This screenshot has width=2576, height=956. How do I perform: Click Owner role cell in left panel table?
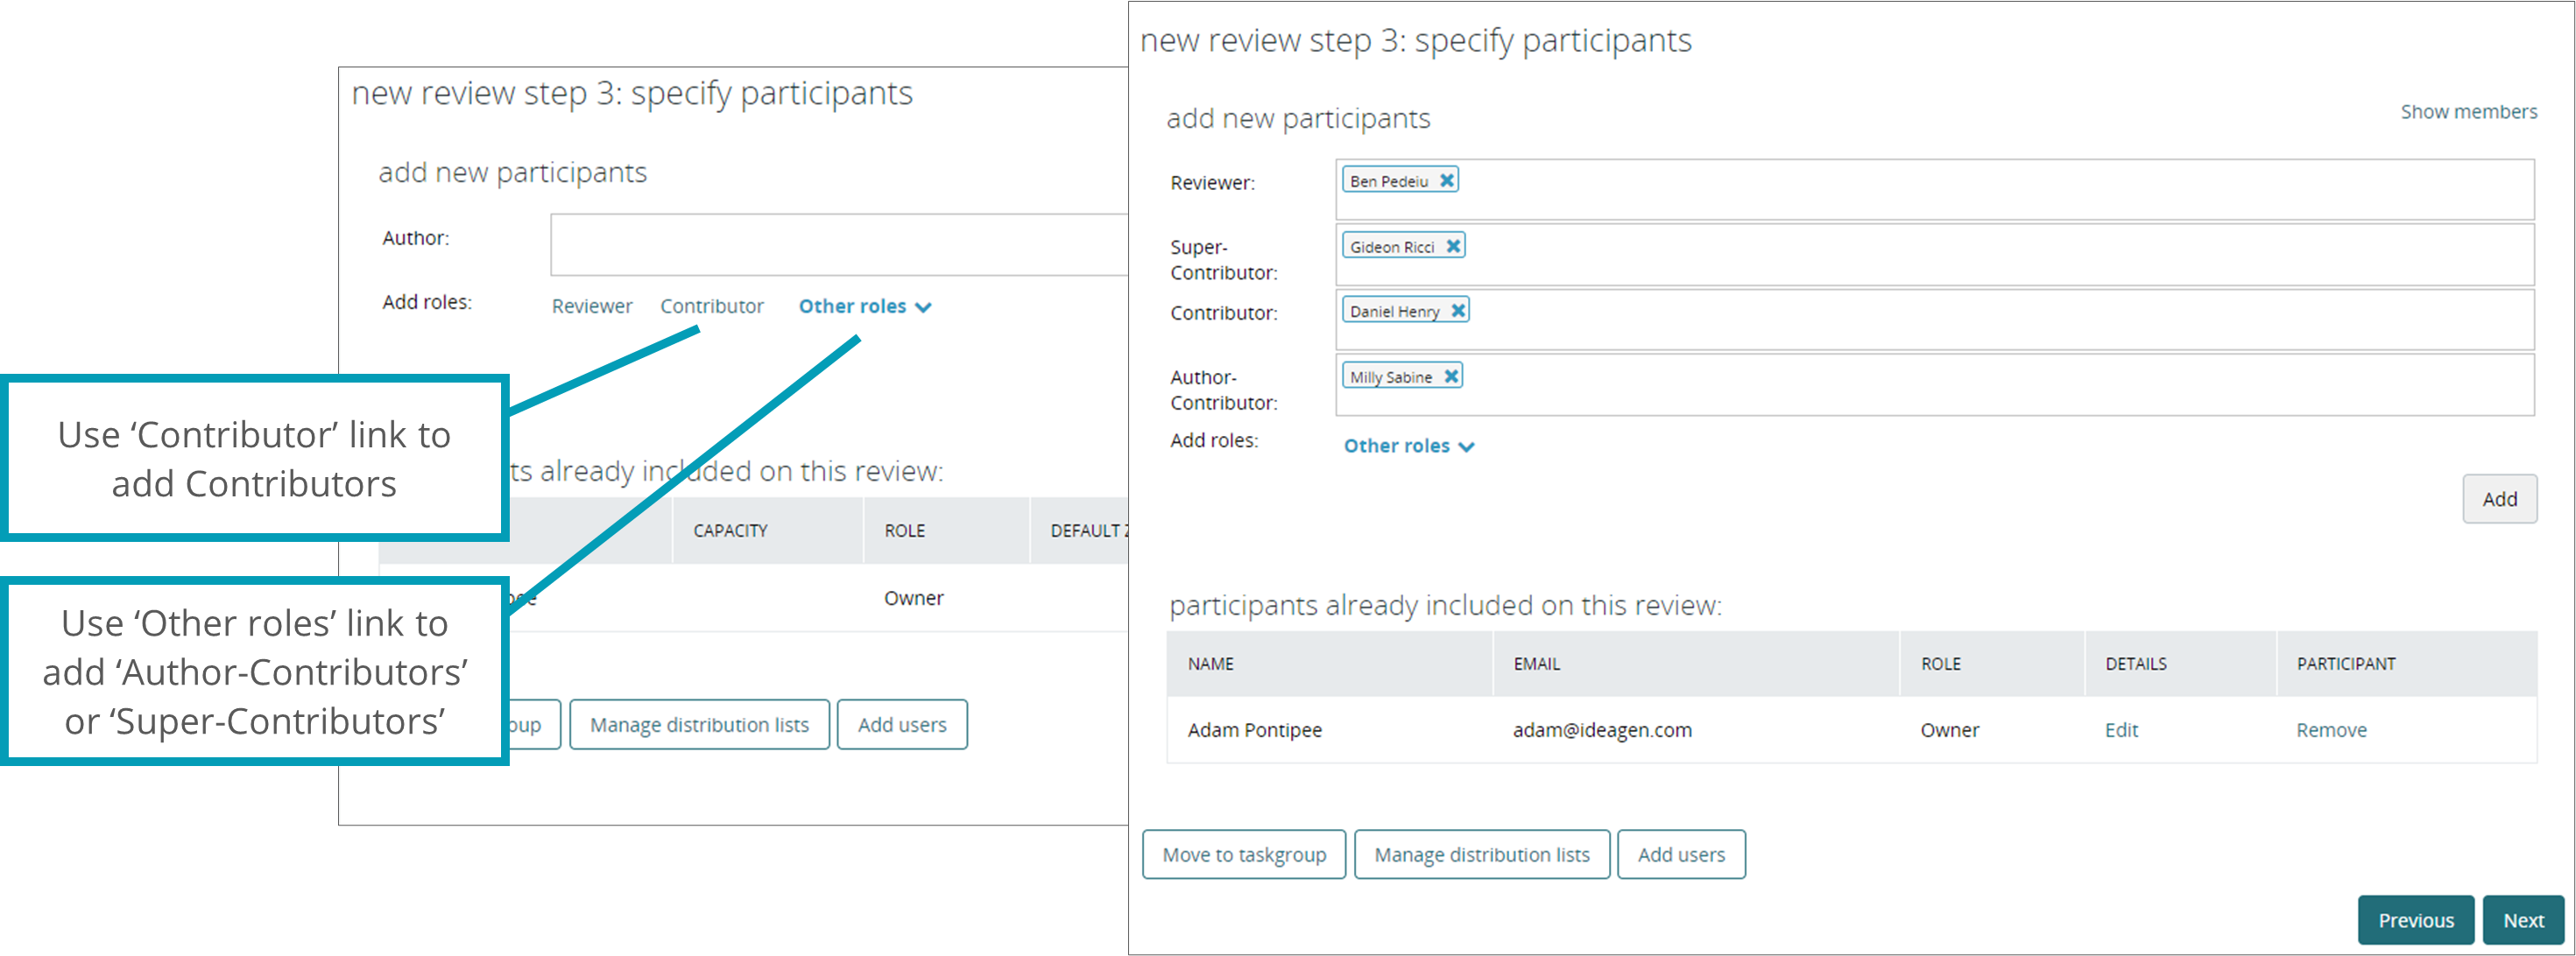click(x=913, y=598)
